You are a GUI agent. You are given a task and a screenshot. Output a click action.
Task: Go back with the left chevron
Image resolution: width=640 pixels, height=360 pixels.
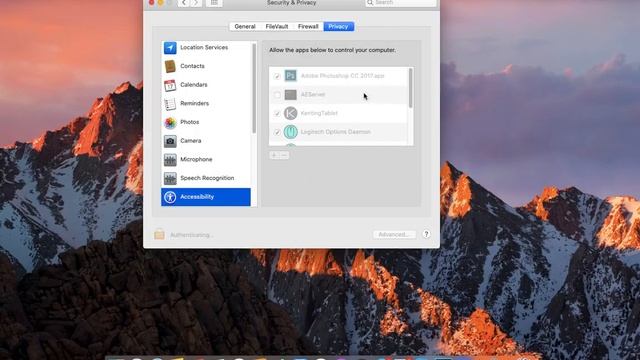point(184,3)
